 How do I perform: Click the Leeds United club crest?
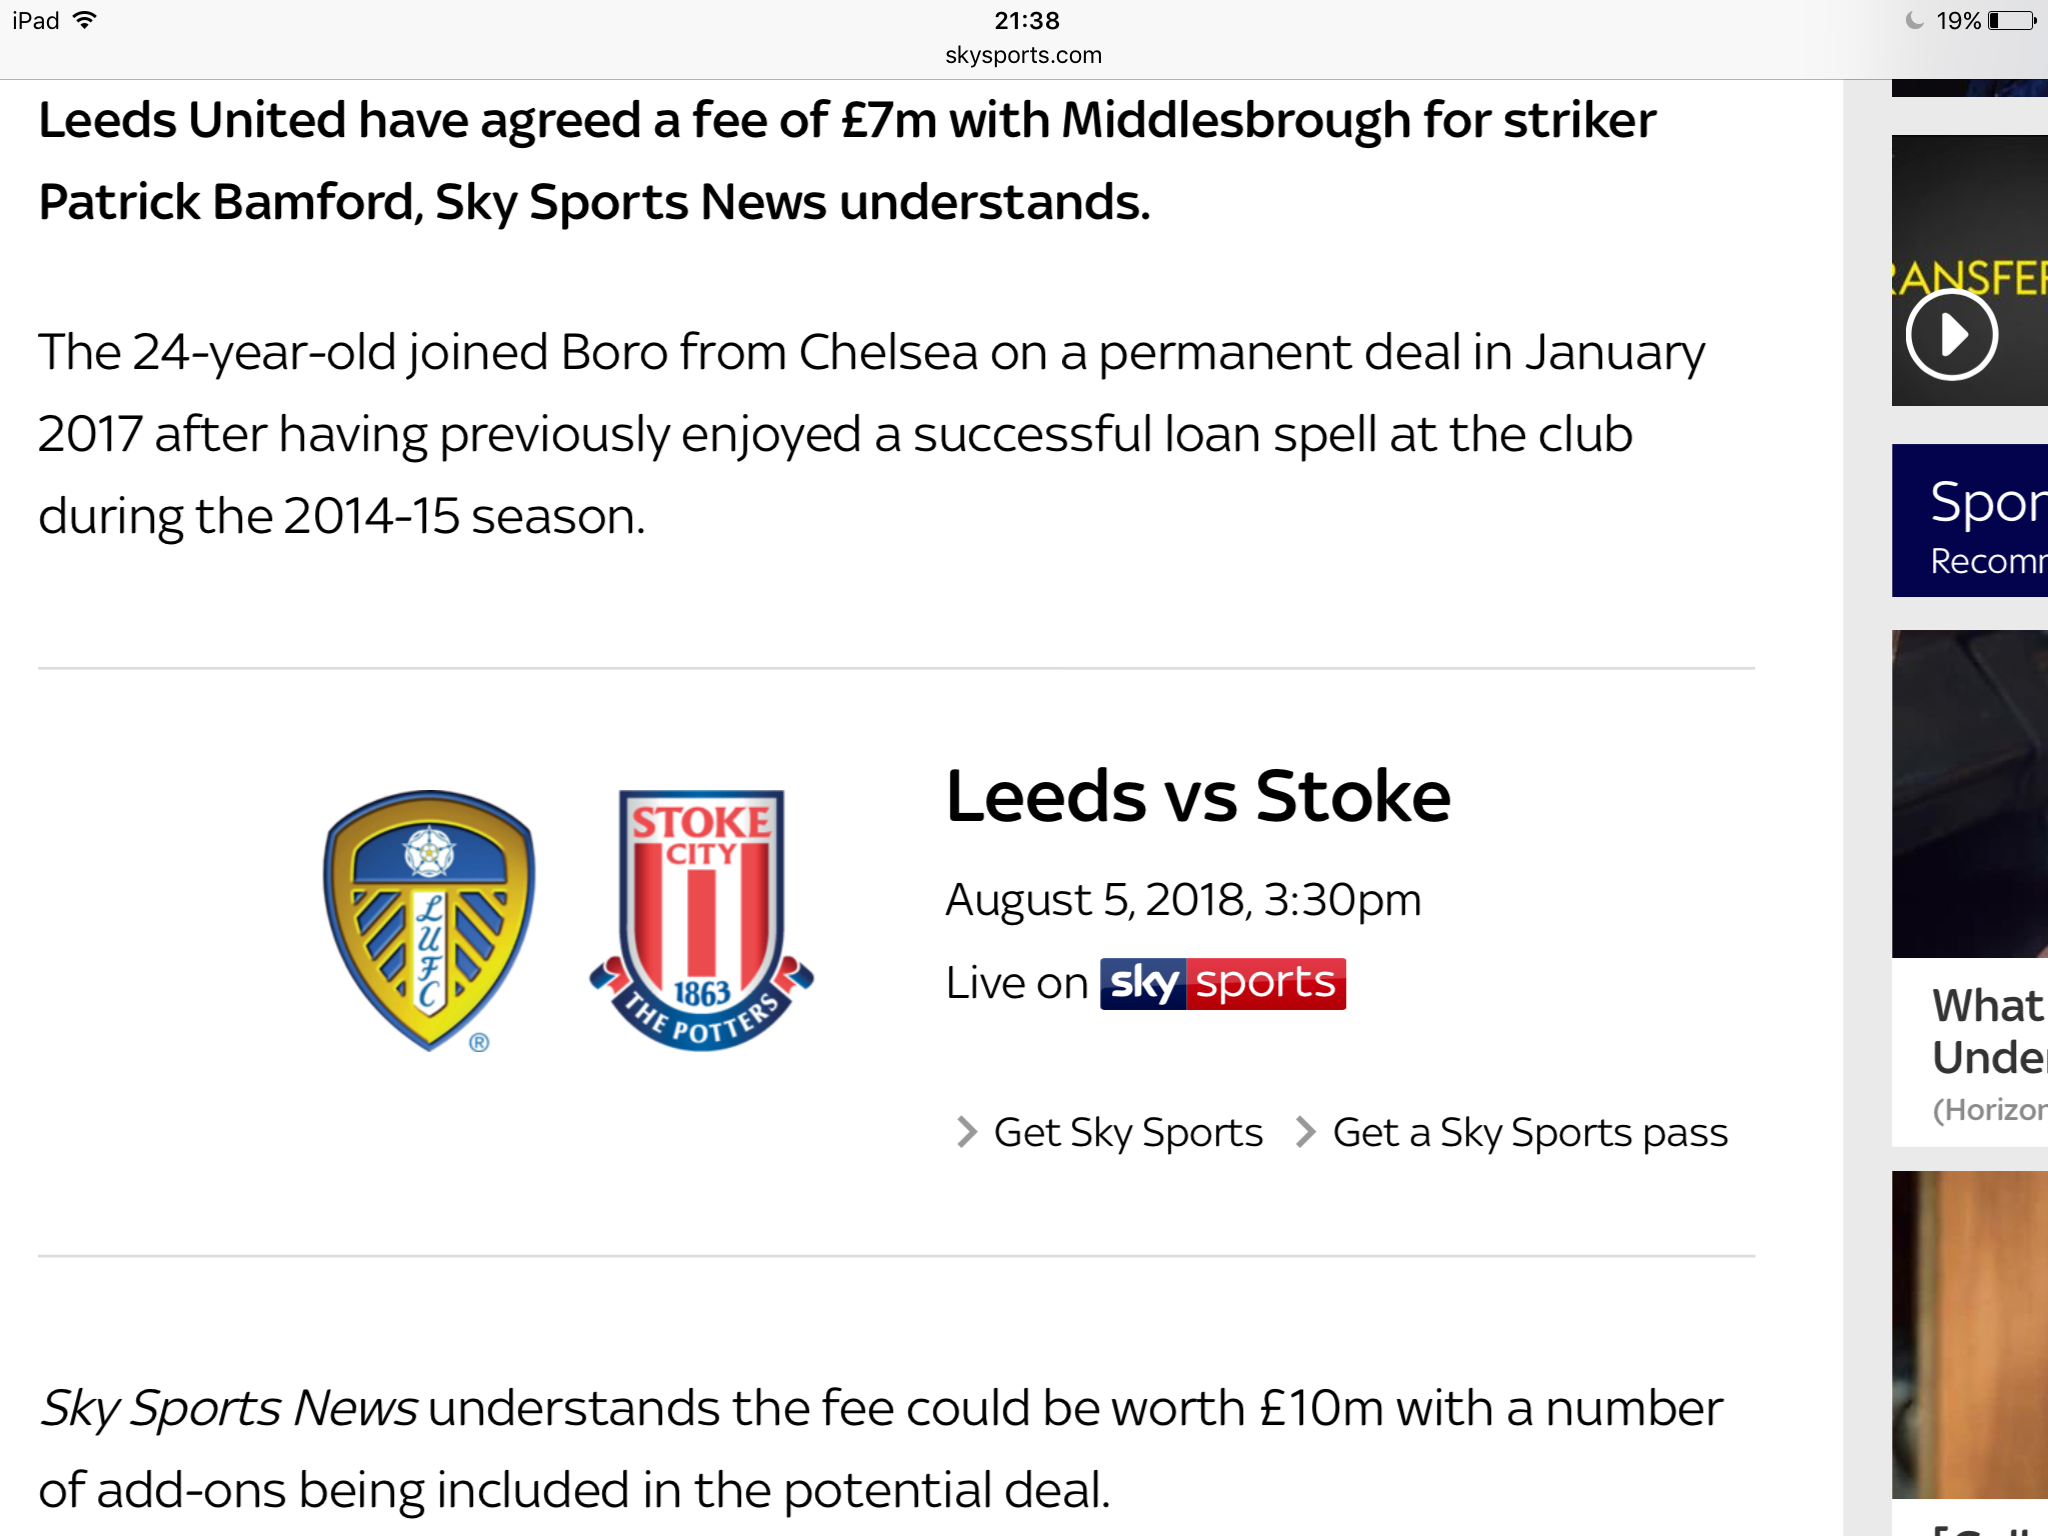(429, 920)
